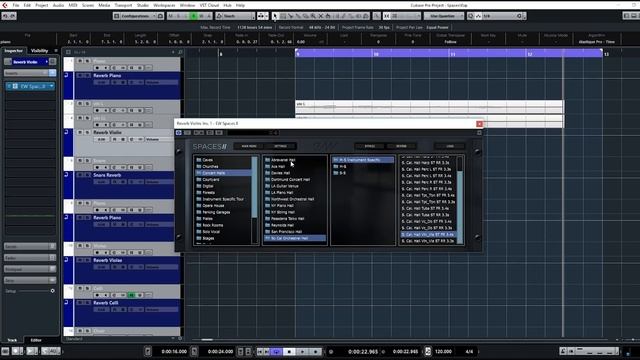Select the So Cal Orchestral Hall folder
This screenshot has height=360, width=640.
point(295,238)
